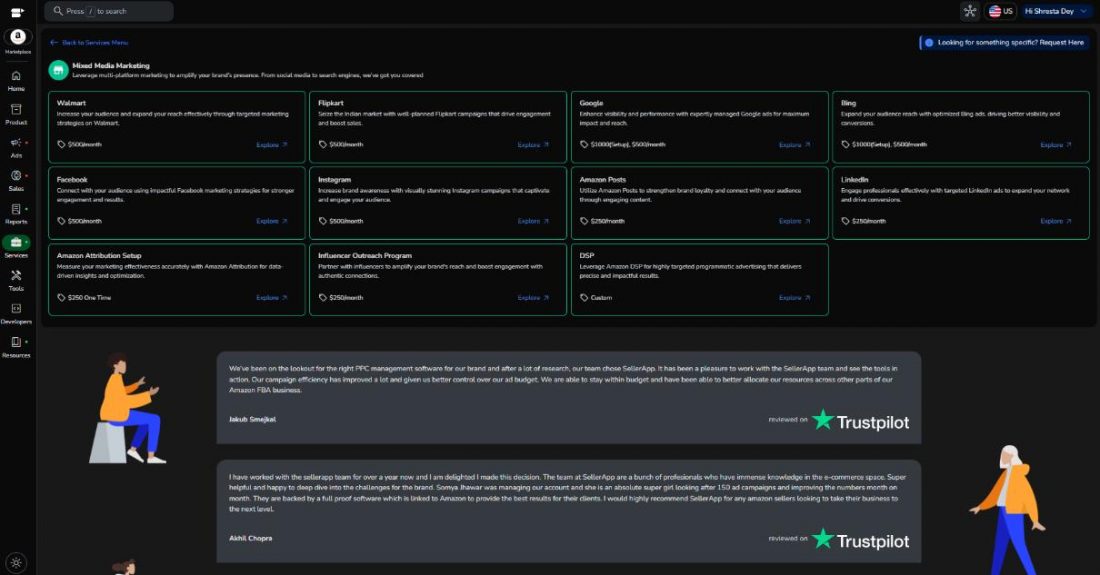This screenshot has height=575, width=1100.
Task: Click the SellerApp logo at top left
Action: pos(18,12)
